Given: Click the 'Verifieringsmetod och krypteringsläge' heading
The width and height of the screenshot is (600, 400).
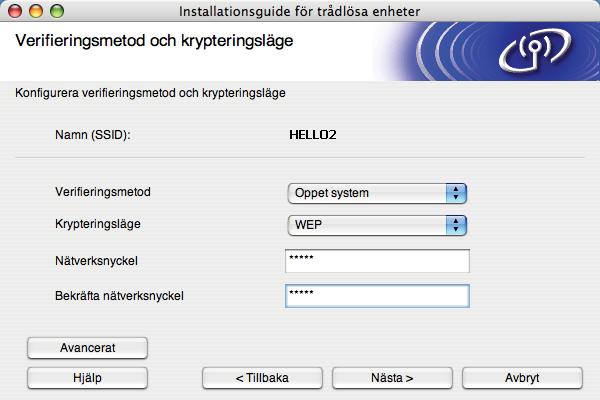Looking at the screenshot, I should click(154, 41).
